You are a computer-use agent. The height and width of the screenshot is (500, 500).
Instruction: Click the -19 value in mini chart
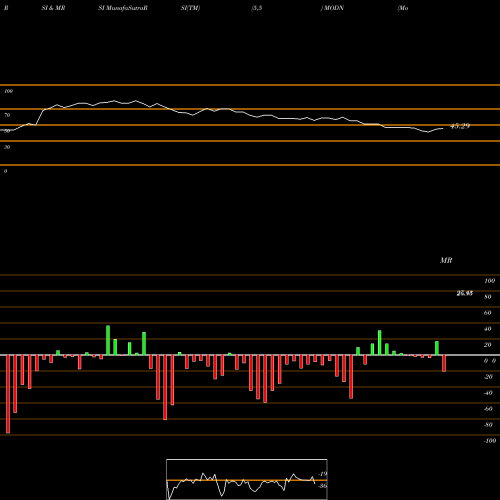coord(323,474)
